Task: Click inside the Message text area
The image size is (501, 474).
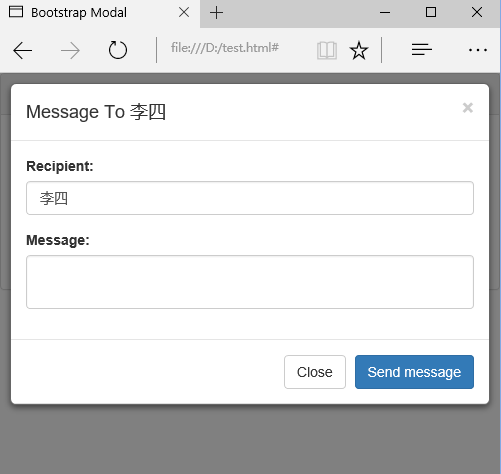Action: [x=250, y=282]
